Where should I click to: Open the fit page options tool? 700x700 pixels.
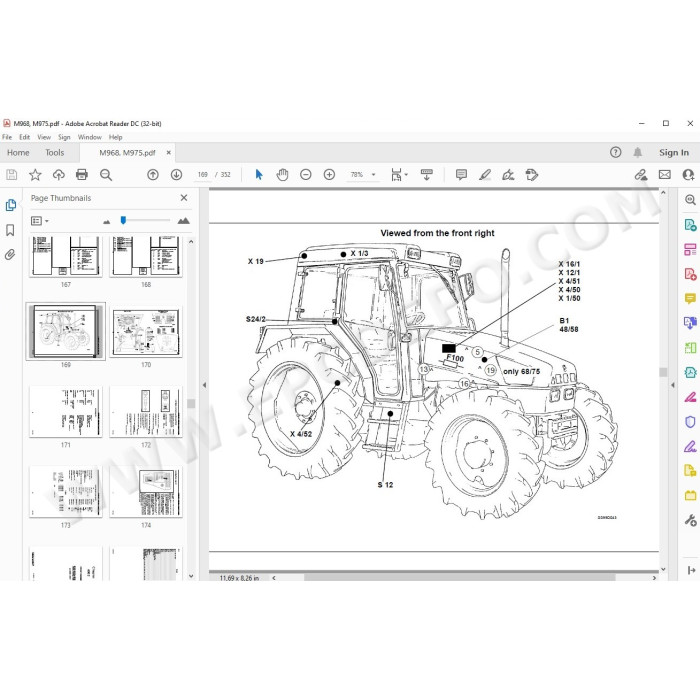[x=399, y=175]
